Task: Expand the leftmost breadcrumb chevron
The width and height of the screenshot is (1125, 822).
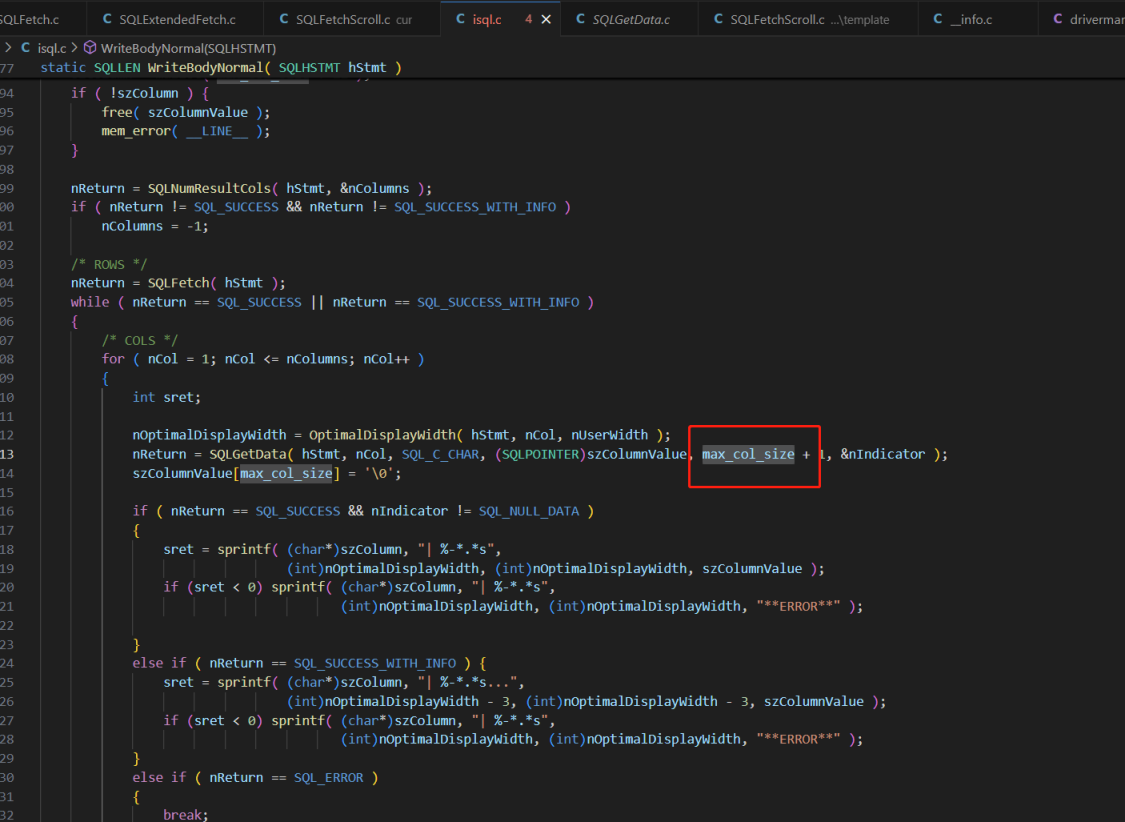Action: (x=7, y=47)
